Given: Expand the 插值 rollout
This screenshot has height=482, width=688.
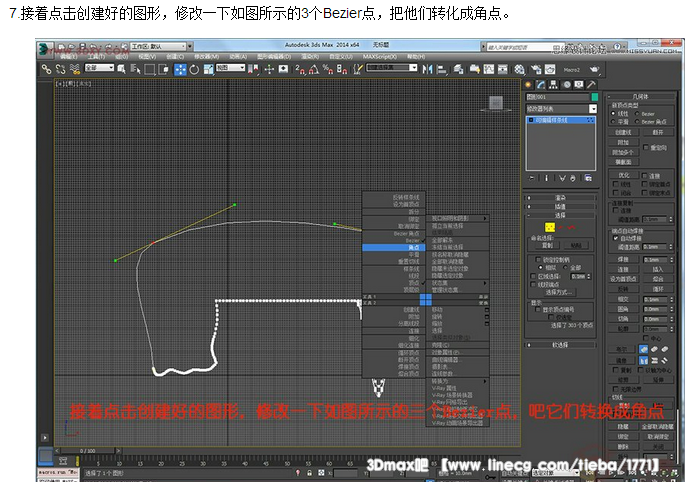Looking at the screenshot, I should 560,207.
